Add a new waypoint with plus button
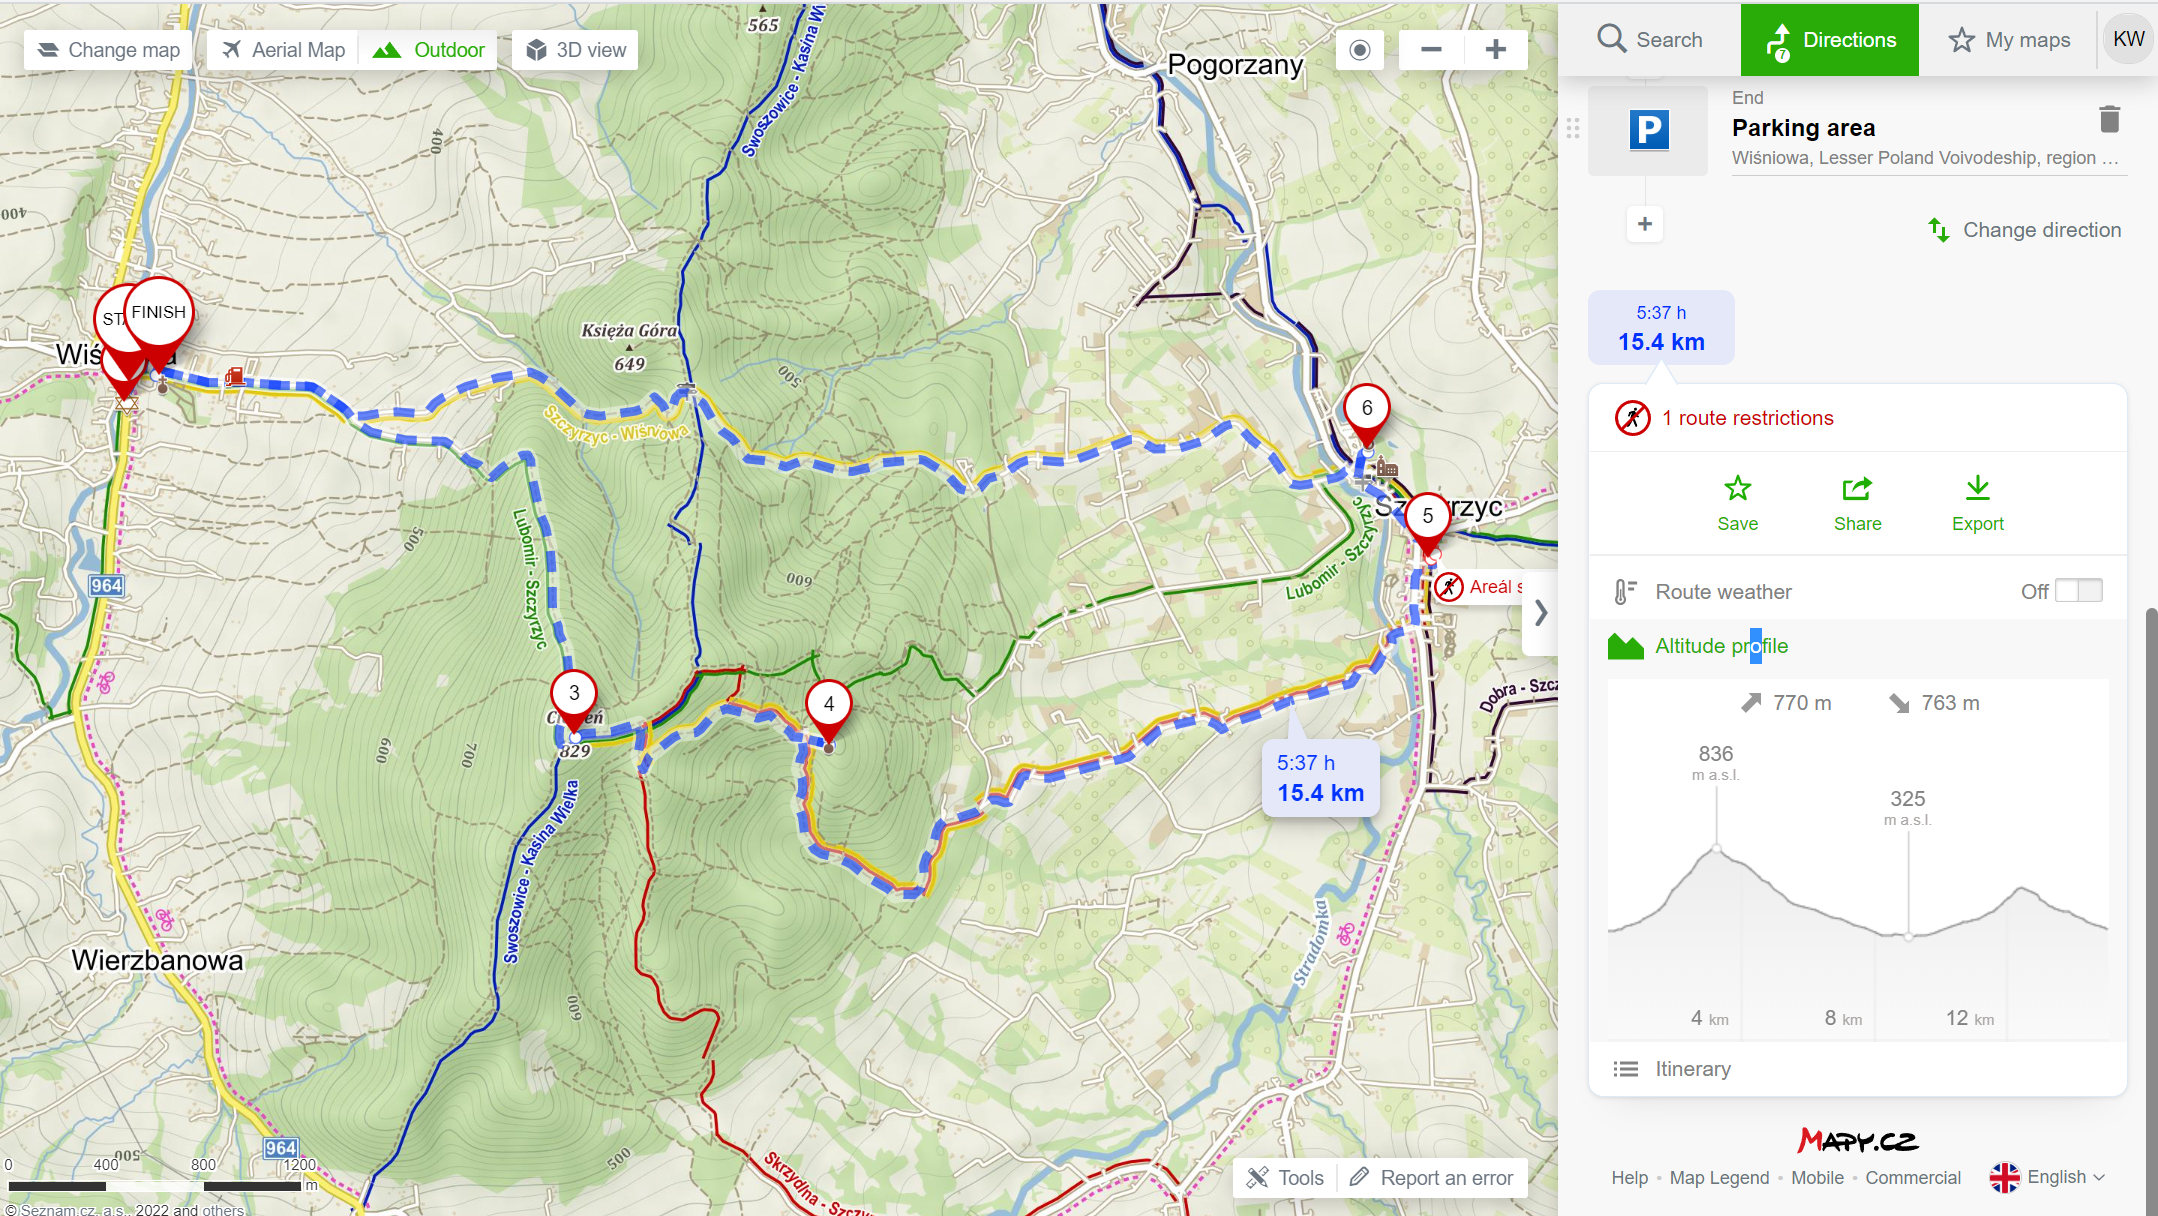This screenshot has height=1216, width=2158. pos(1645,224)
